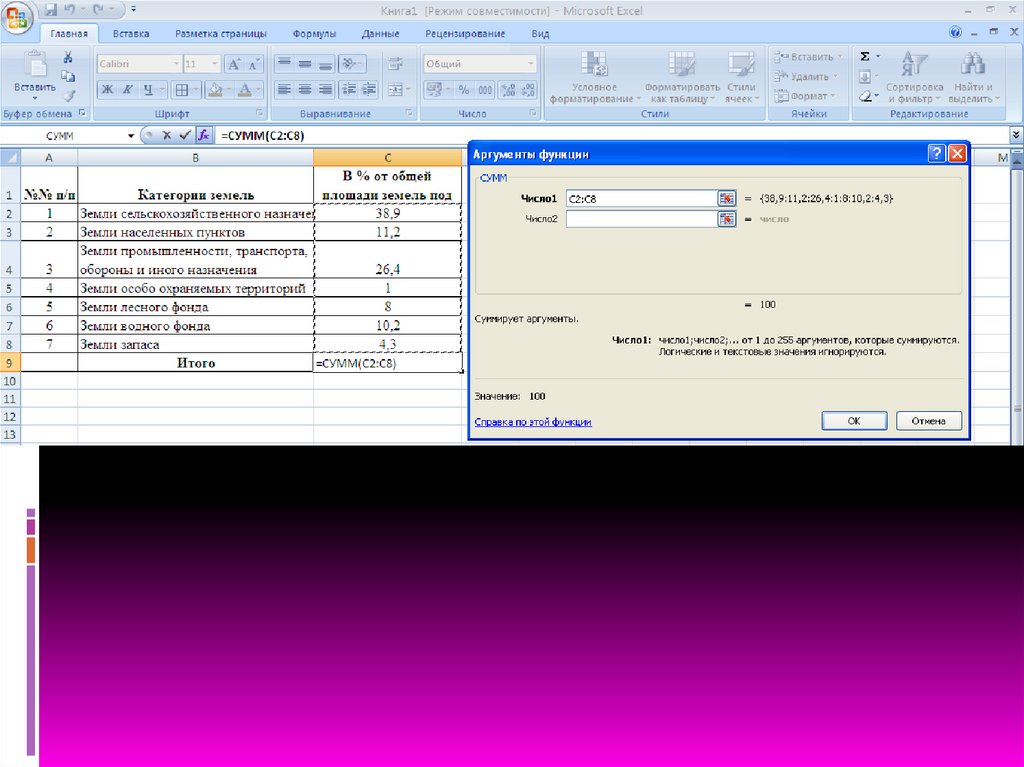Toggle center text horizontally

click(305, 89)
